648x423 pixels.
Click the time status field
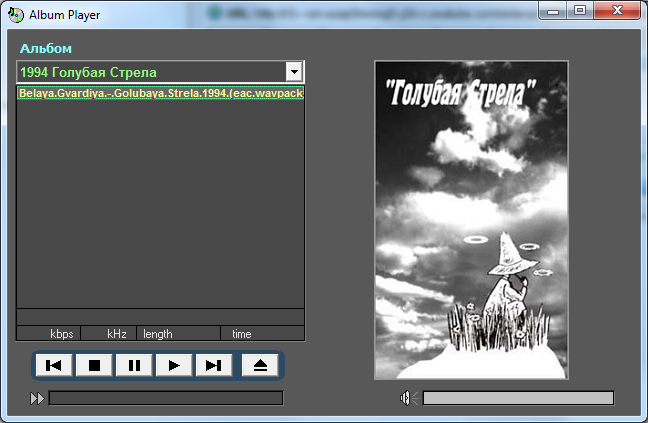click(262, 333)
